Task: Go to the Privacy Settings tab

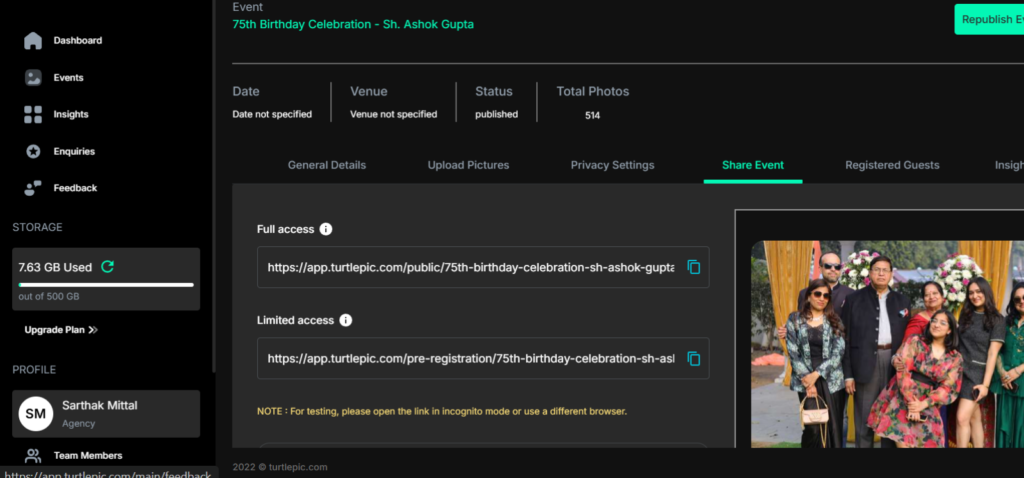Action: click(612, 165)
